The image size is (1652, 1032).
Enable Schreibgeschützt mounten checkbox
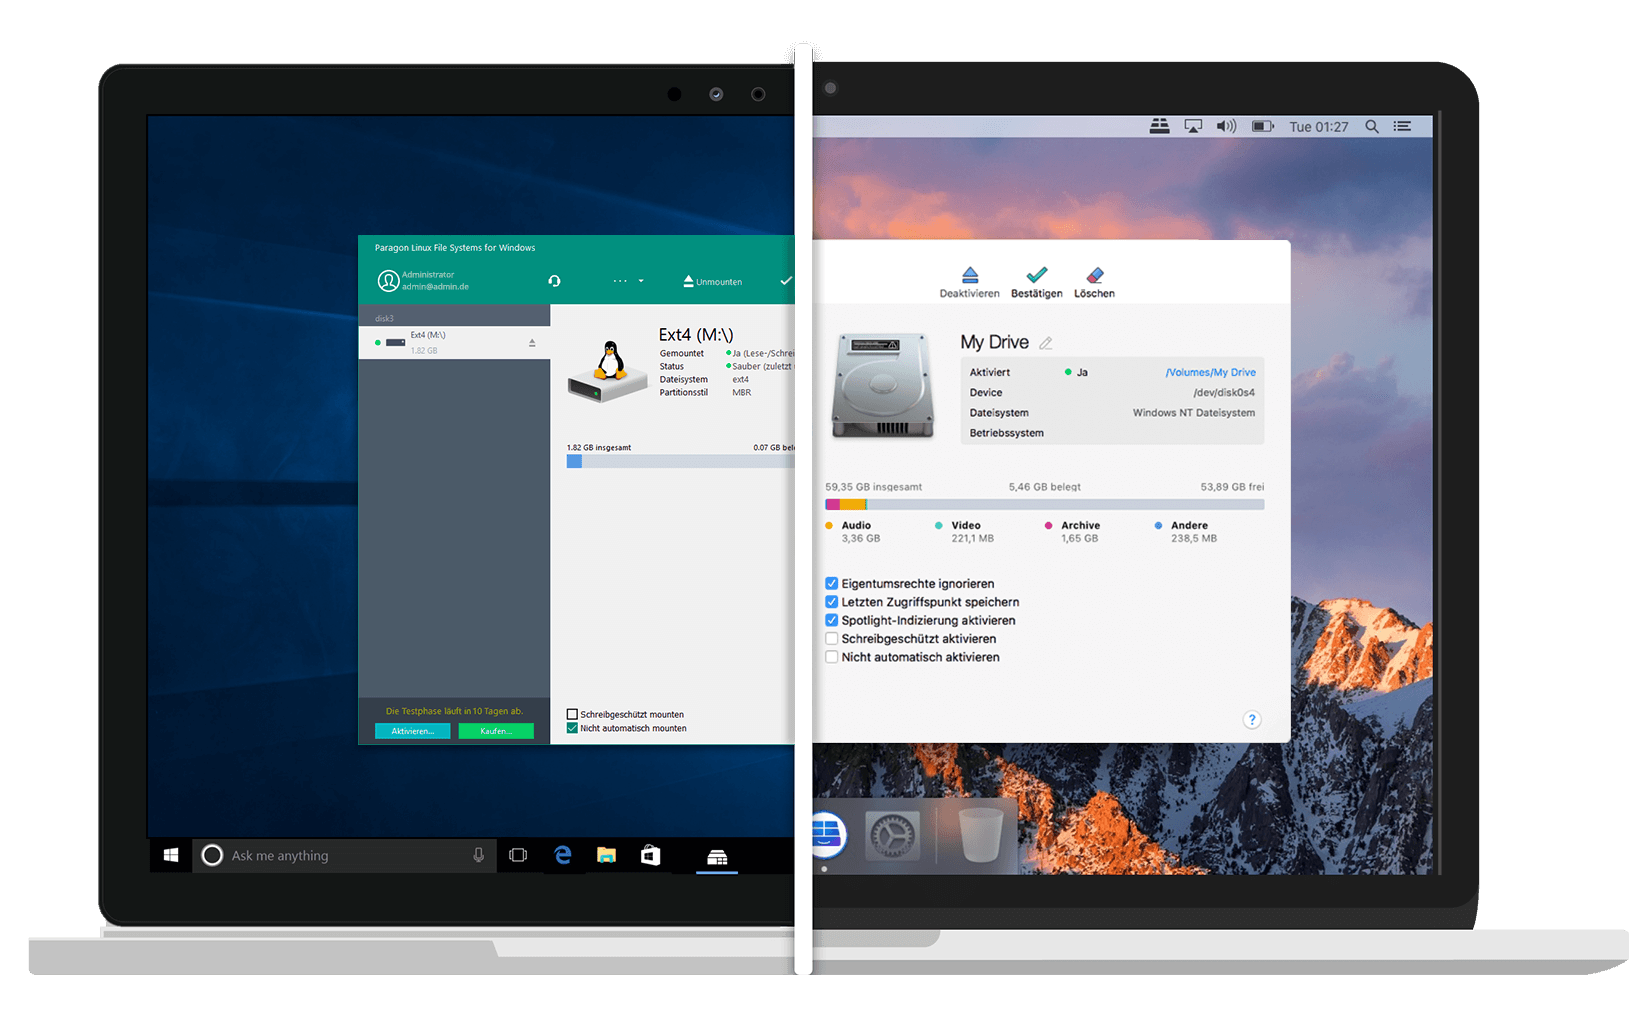click(572, 714)
